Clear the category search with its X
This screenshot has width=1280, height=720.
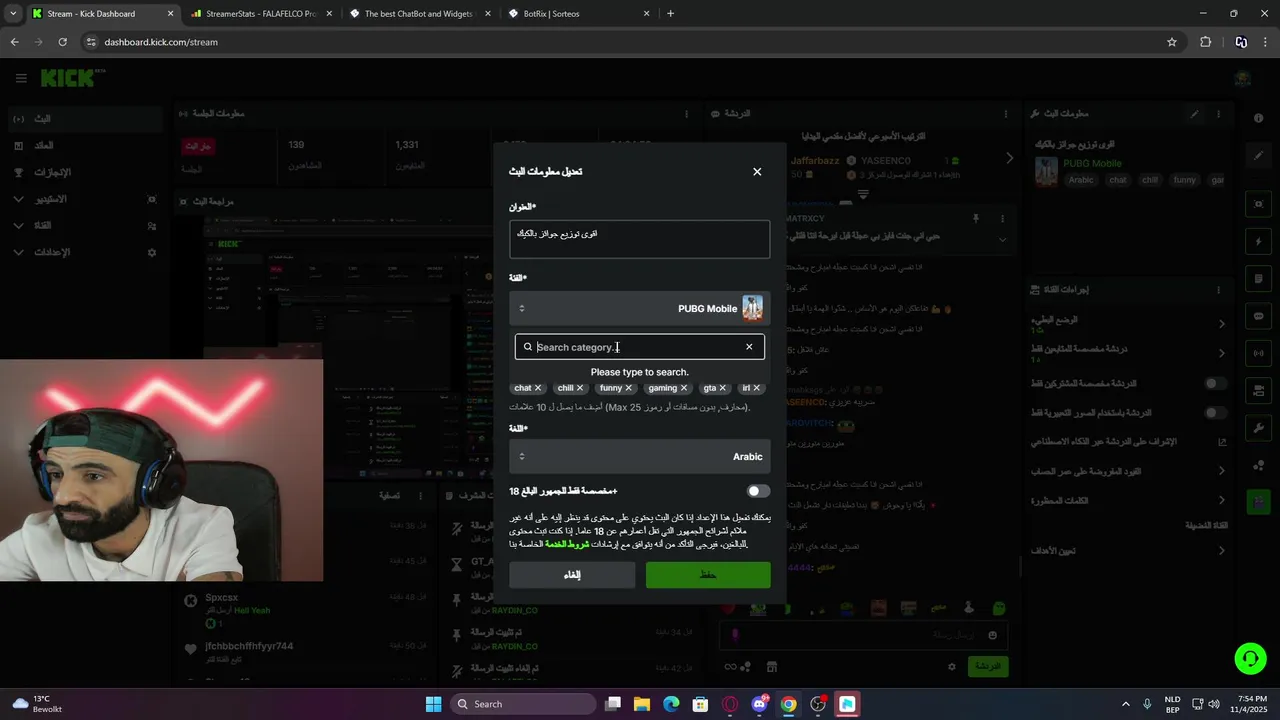tap(749, 347)
